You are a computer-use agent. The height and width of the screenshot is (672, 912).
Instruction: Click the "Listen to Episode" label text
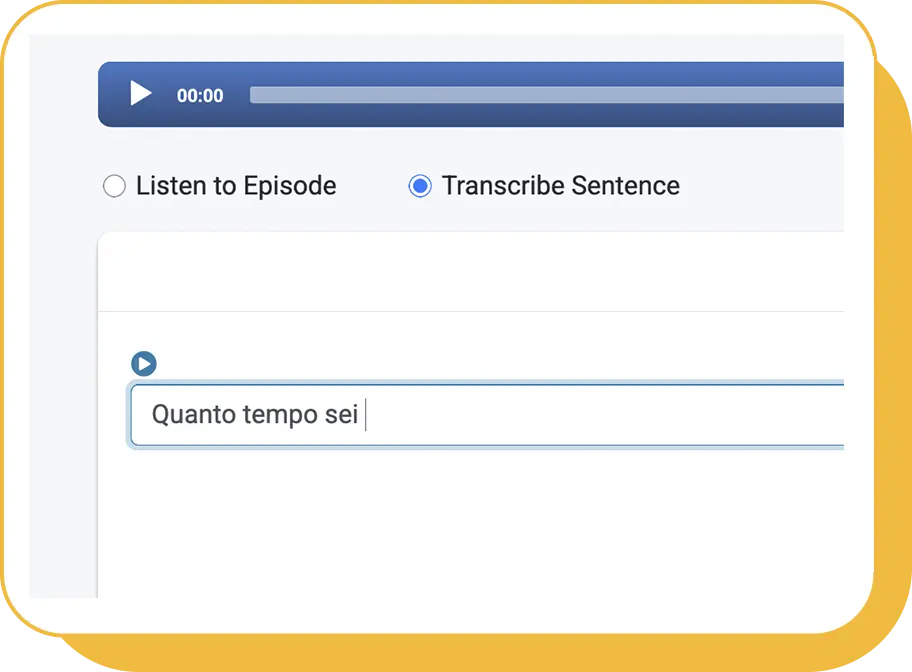pos(236,186)
